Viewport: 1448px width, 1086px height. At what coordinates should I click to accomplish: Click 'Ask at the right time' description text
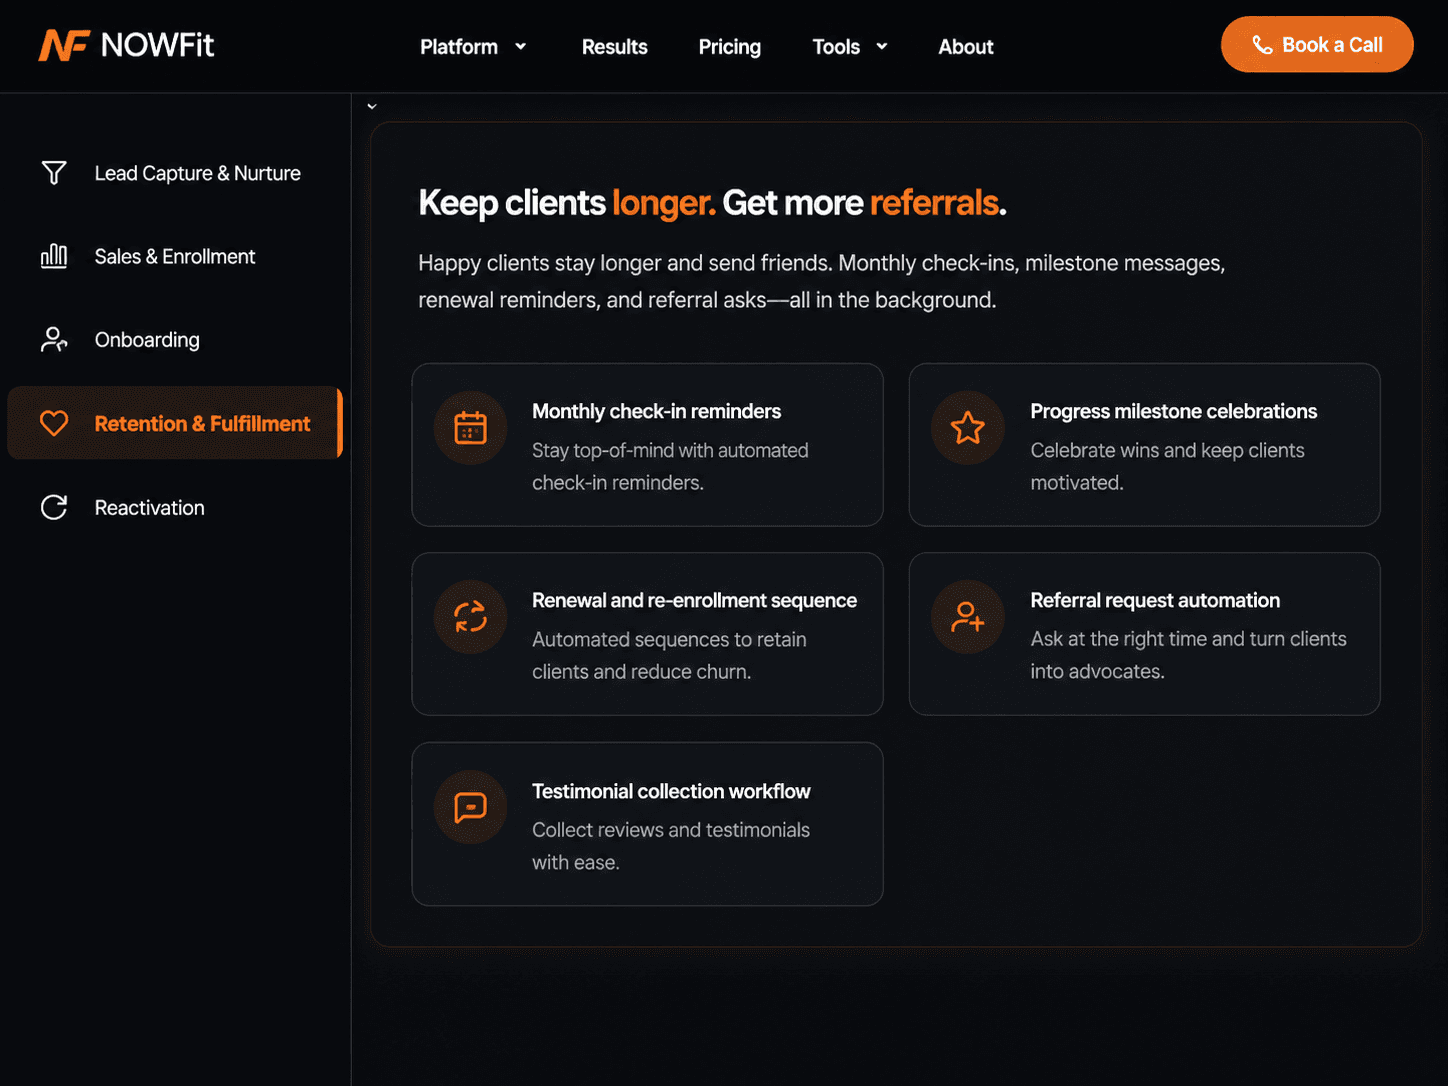(1188, 655)
